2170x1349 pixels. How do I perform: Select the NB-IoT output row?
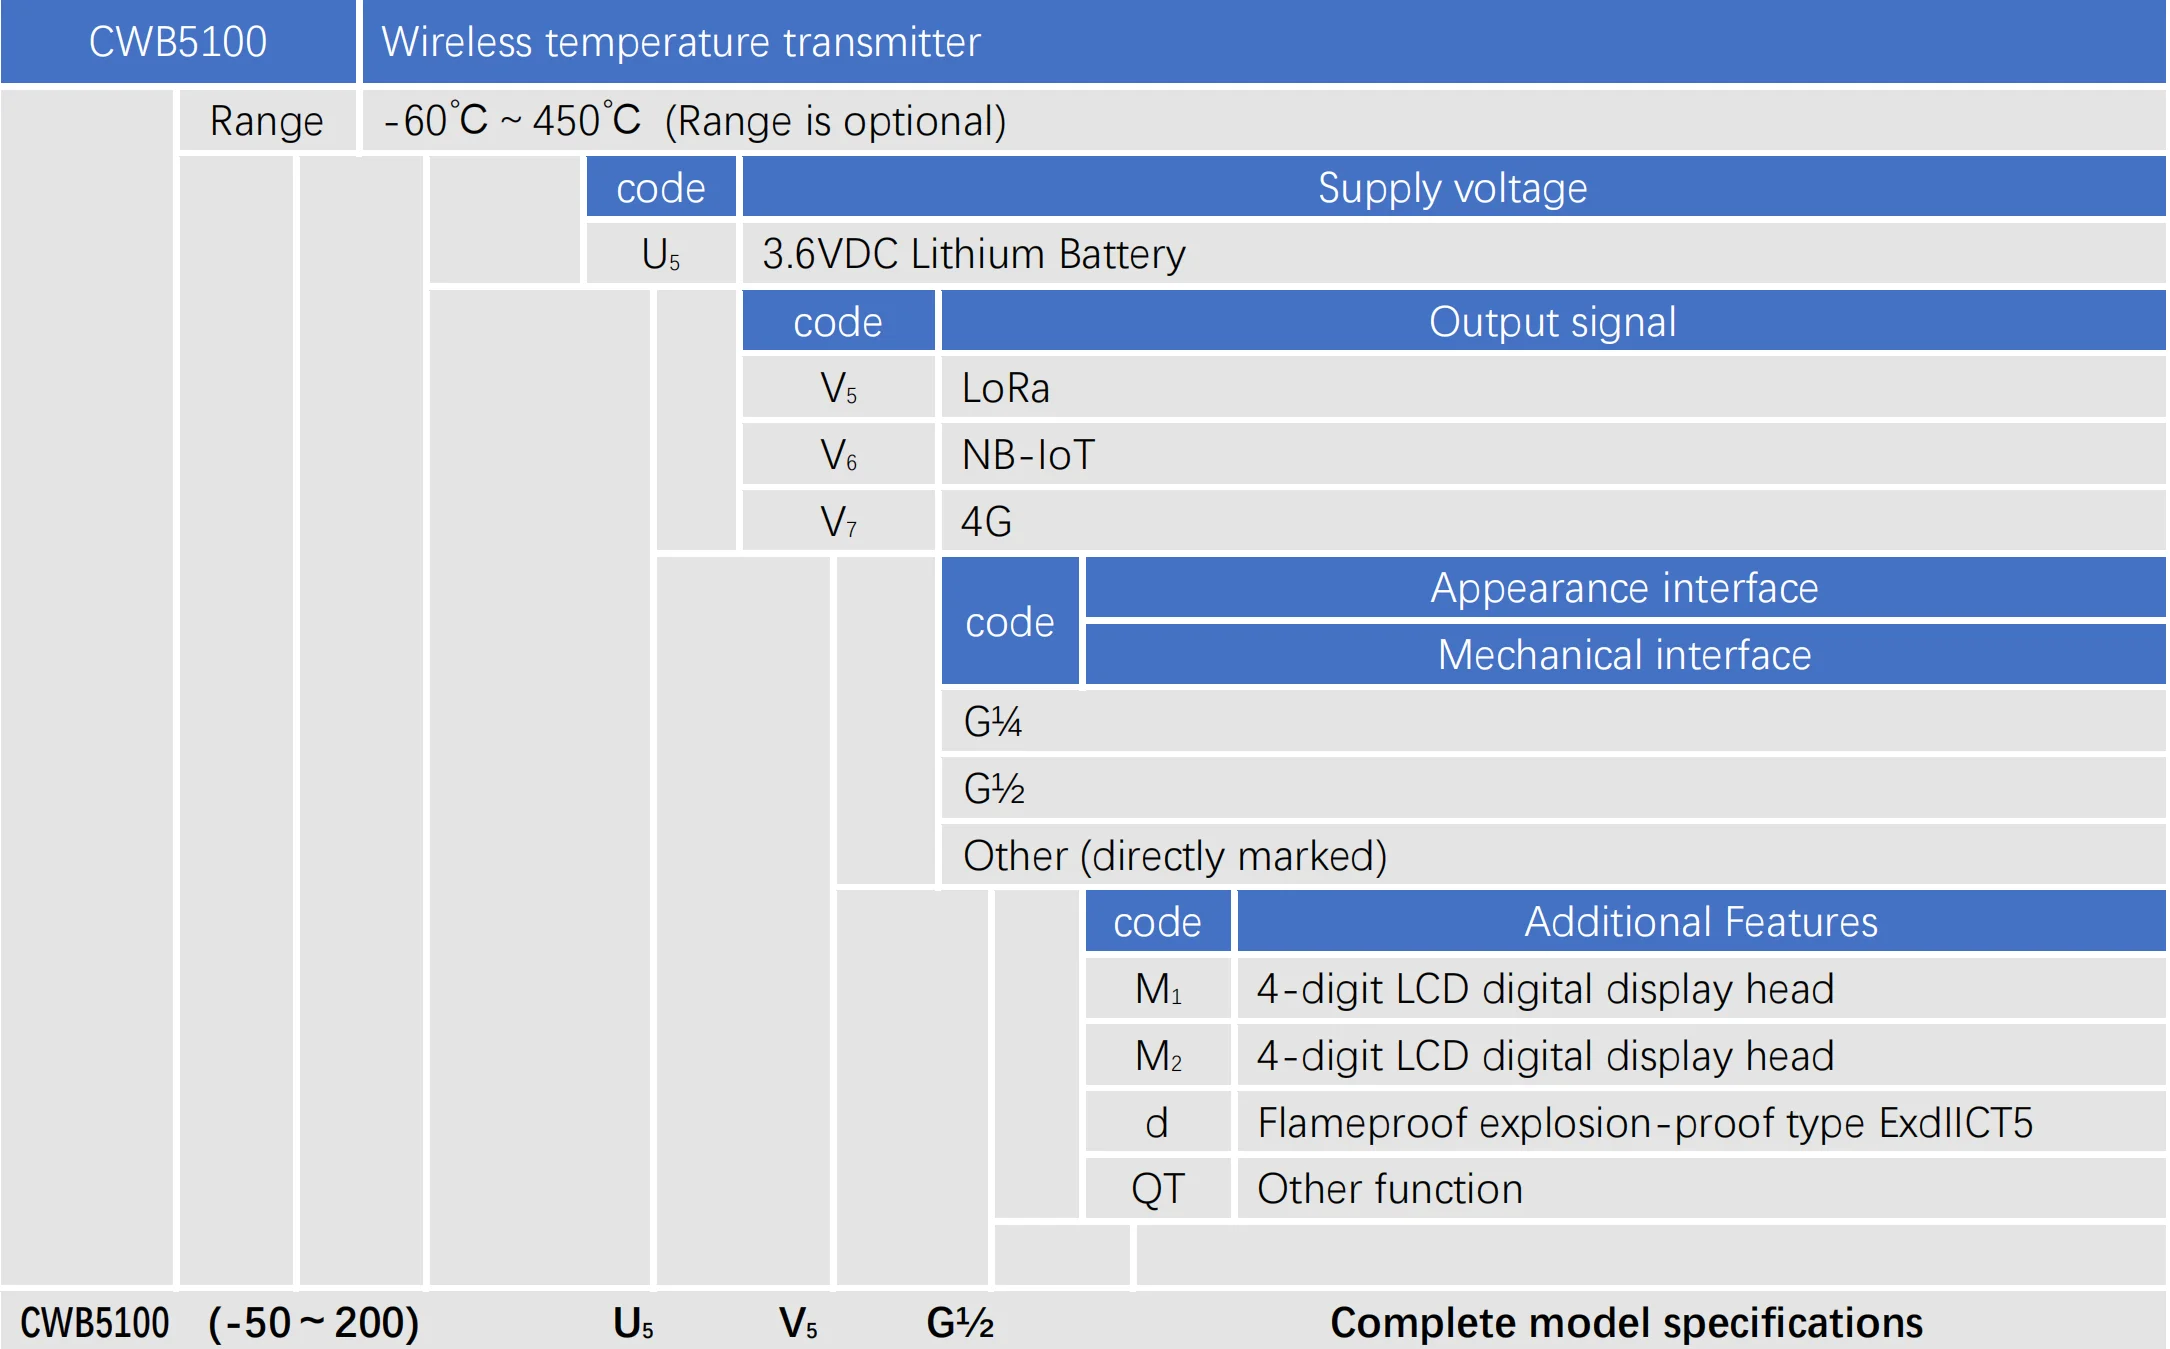click(1028, 455)
